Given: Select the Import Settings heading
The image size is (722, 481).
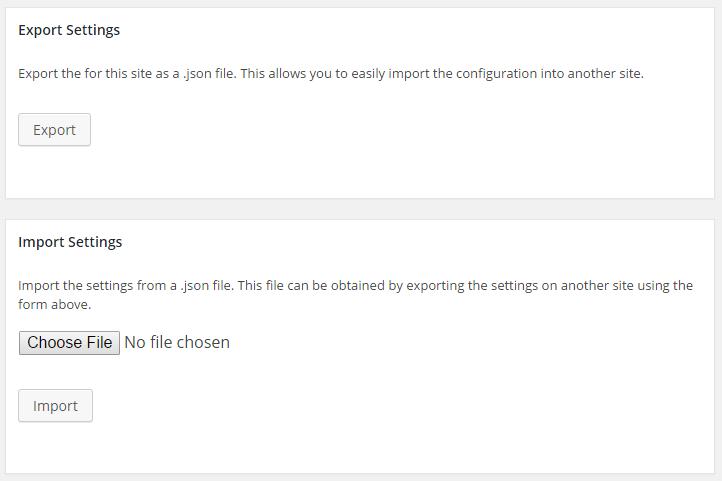Looking at the screenshot, I should [x=70, y=242].
